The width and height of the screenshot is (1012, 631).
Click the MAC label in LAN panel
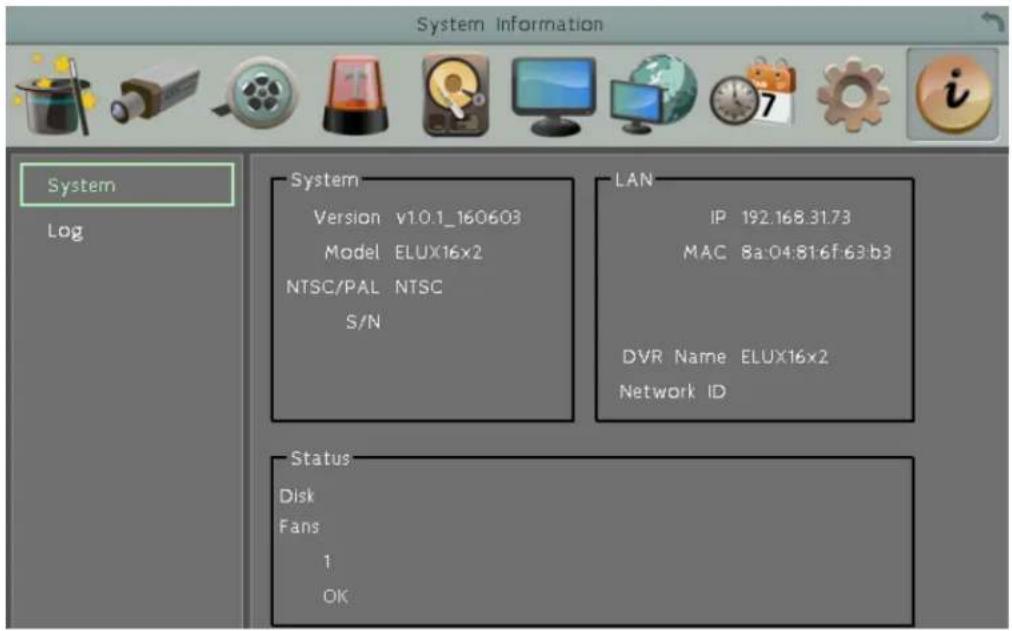coord(705,252)
